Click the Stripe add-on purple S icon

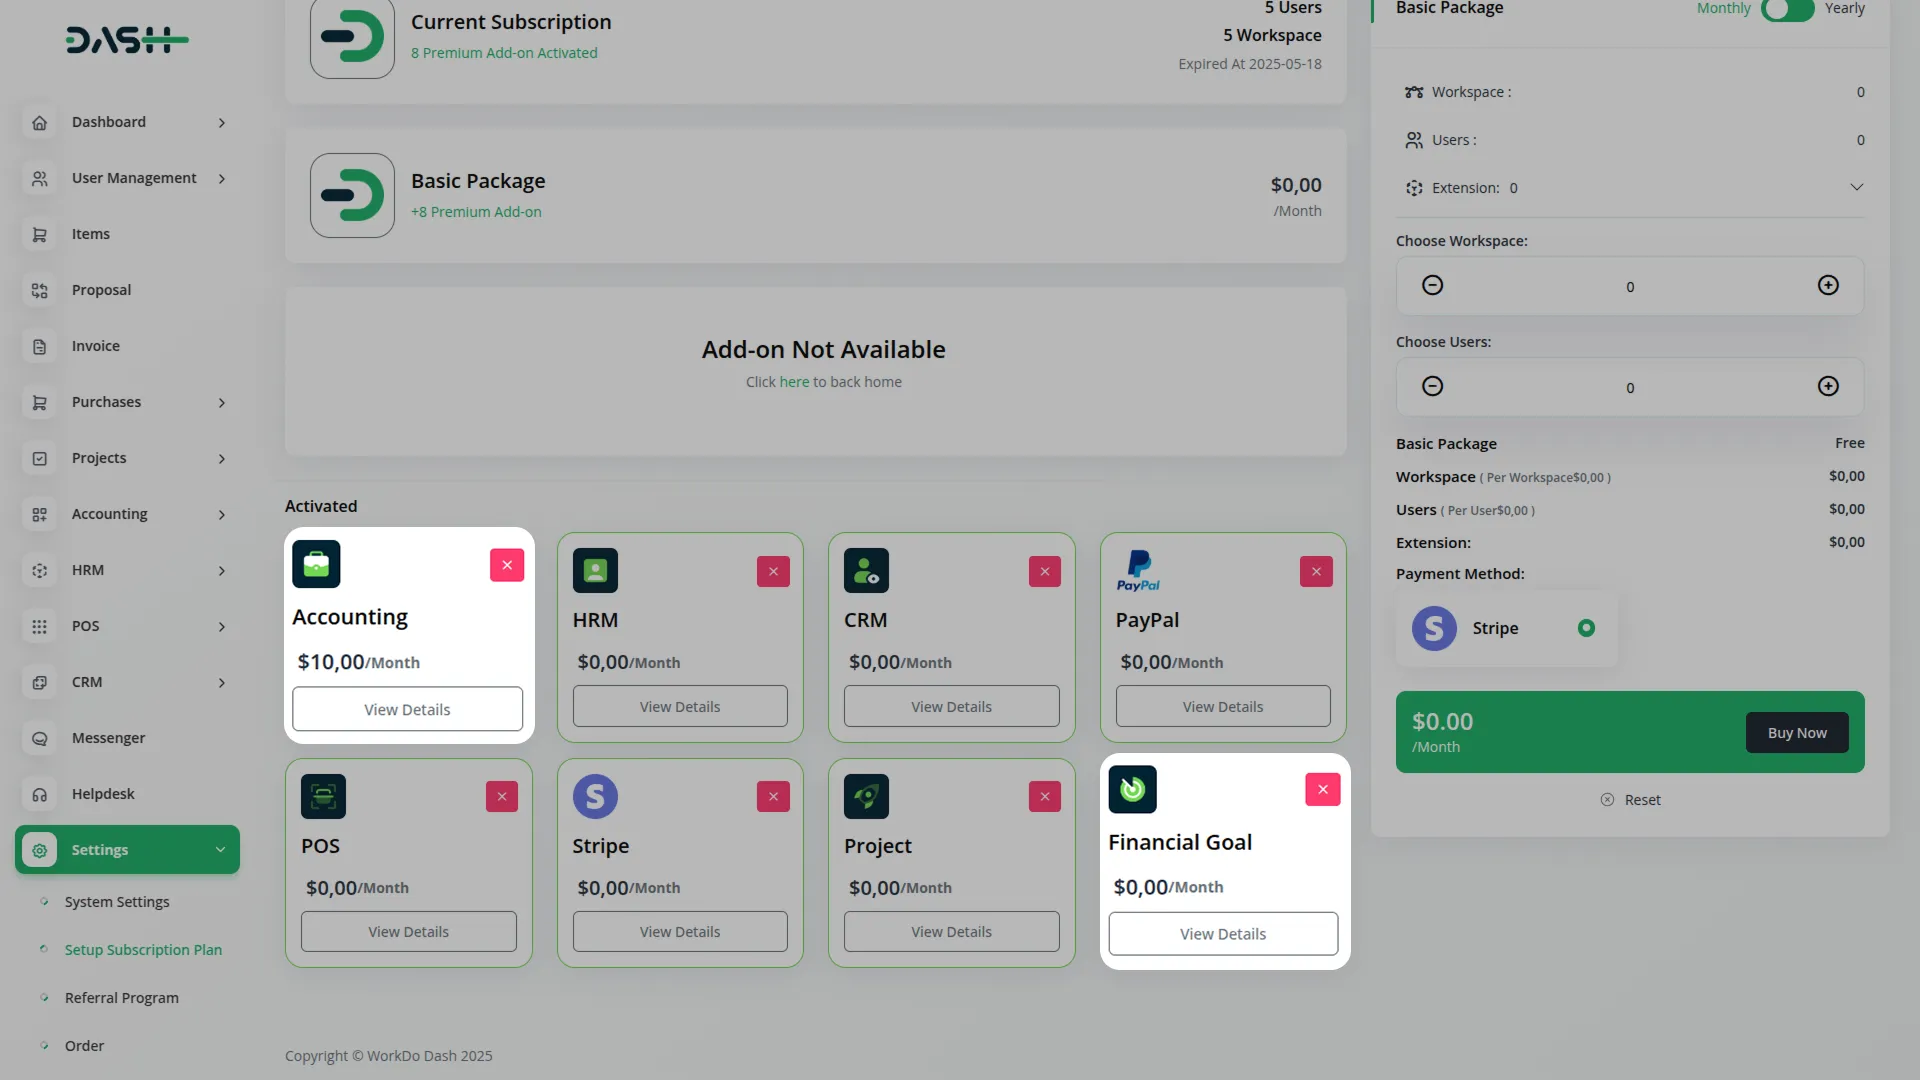point(595,796)
